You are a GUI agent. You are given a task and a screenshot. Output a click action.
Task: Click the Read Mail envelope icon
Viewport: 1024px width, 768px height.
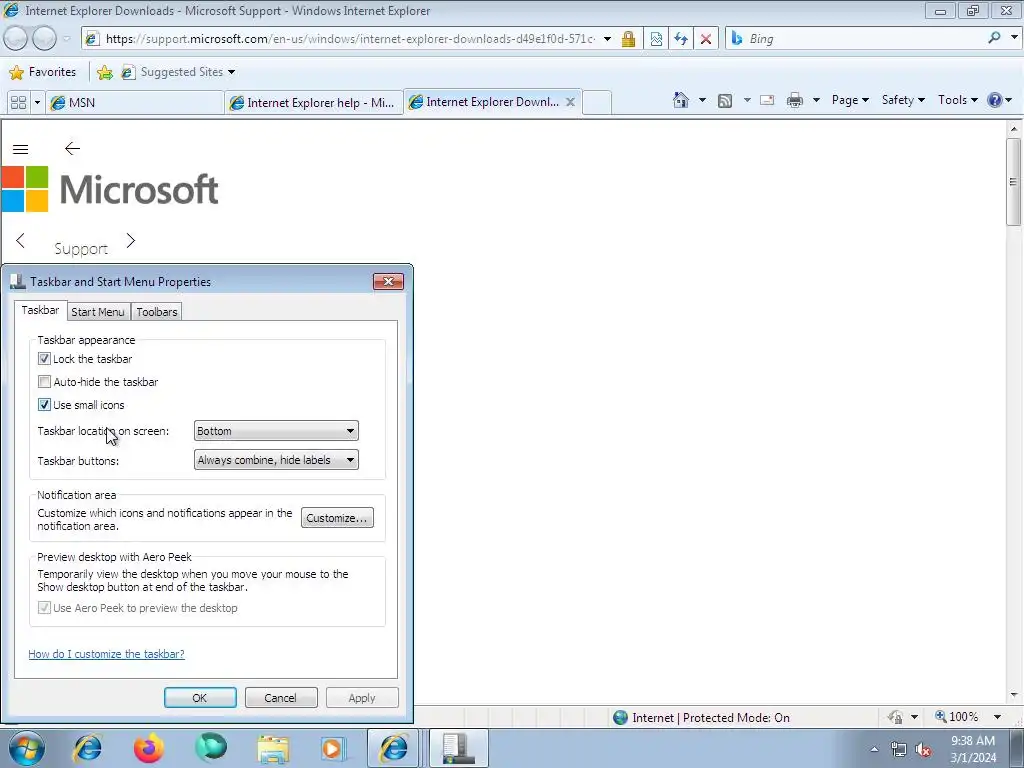(x=767, y=101)
